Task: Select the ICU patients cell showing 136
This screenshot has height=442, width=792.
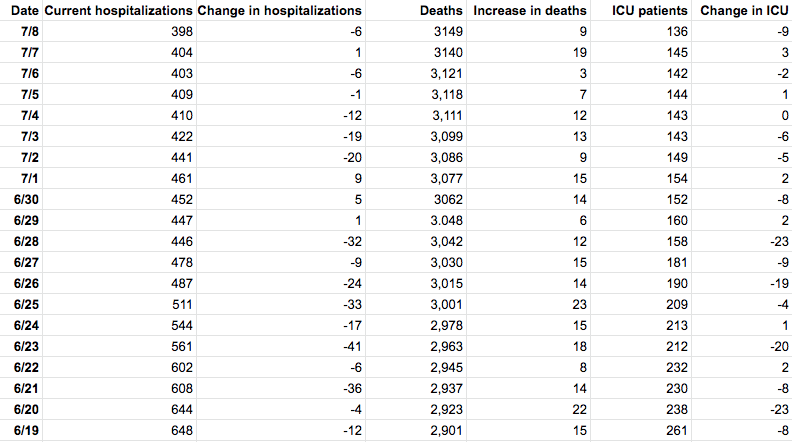Action: tap(675, 31)
